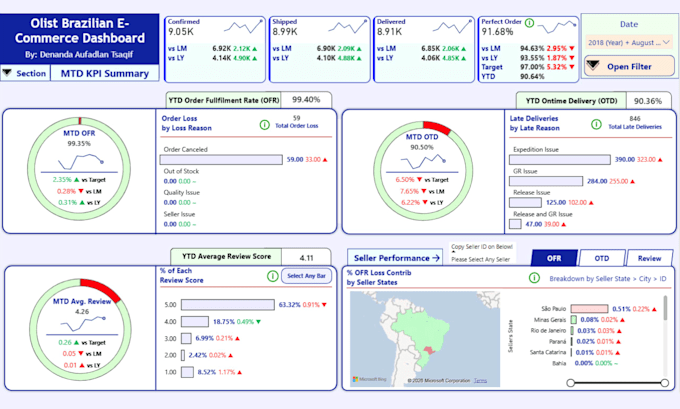This screenshot has height=409, width=680.
Task: Click YTD Average Review Score value 4.11
Action: [307, 258]
